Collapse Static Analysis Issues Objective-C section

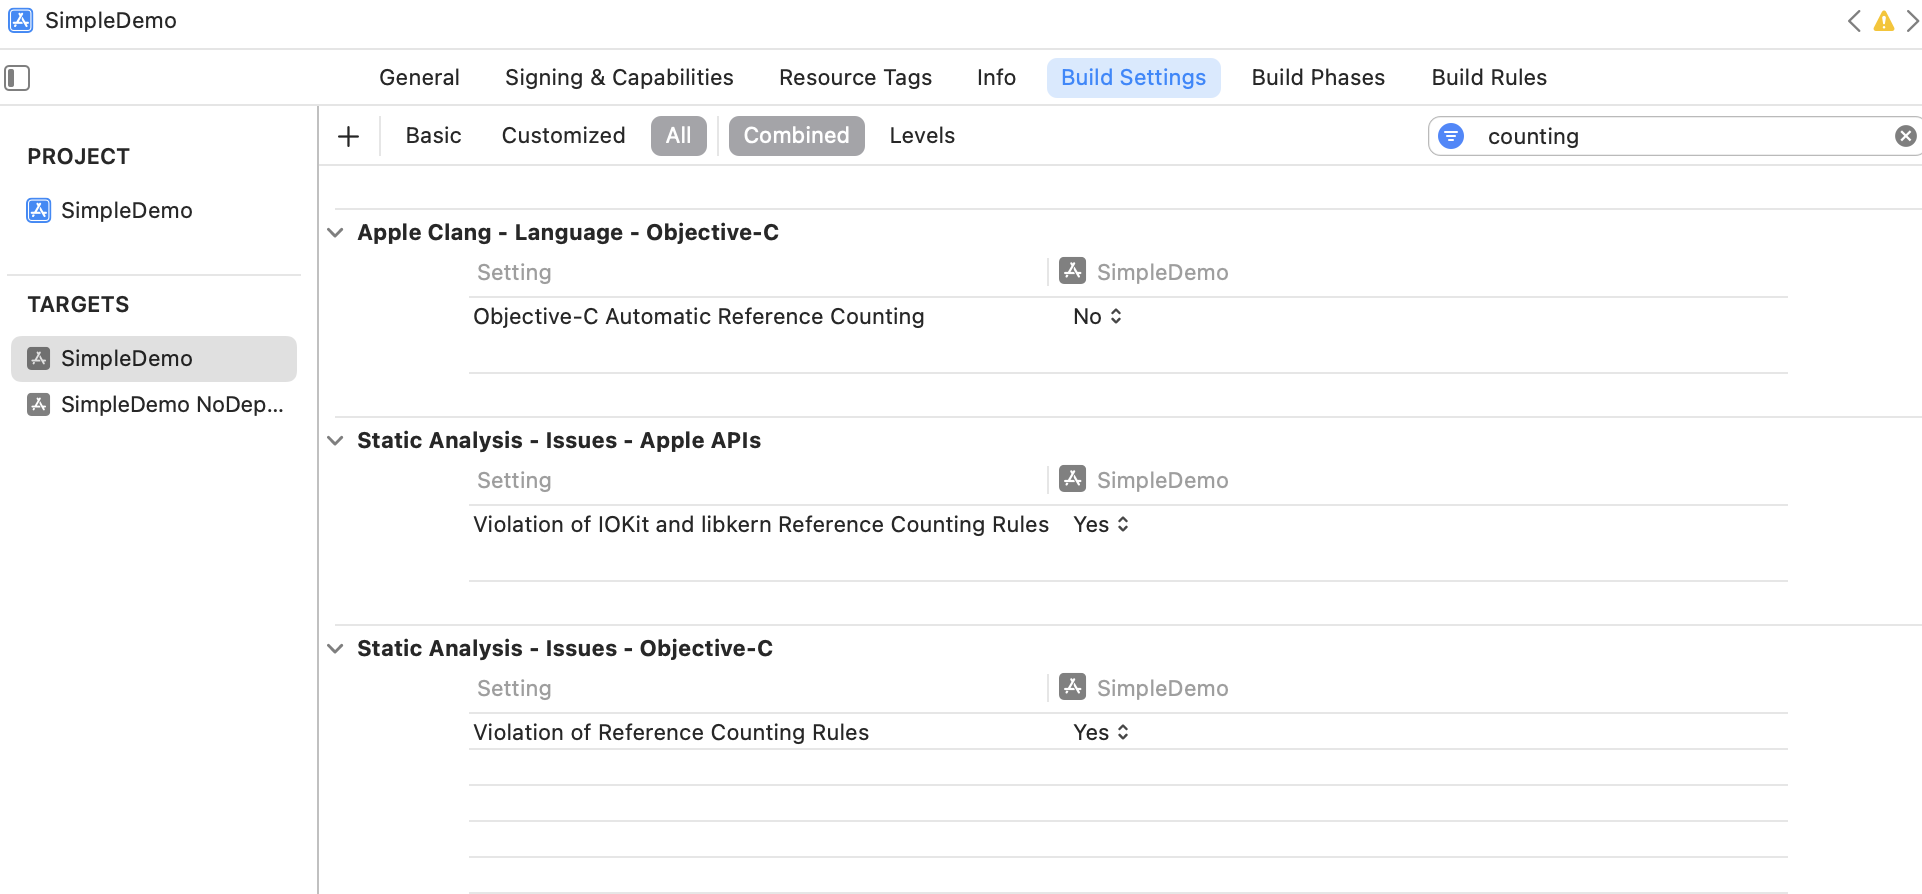point(336,649)
